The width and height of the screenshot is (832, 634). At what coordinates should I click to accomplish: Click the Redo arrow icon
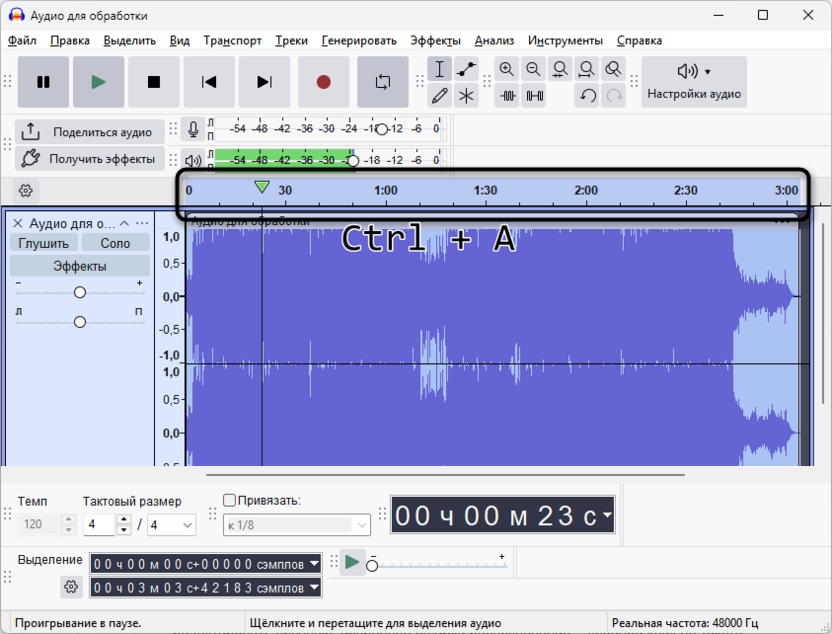pyautogui.click(x=613, y=95)
